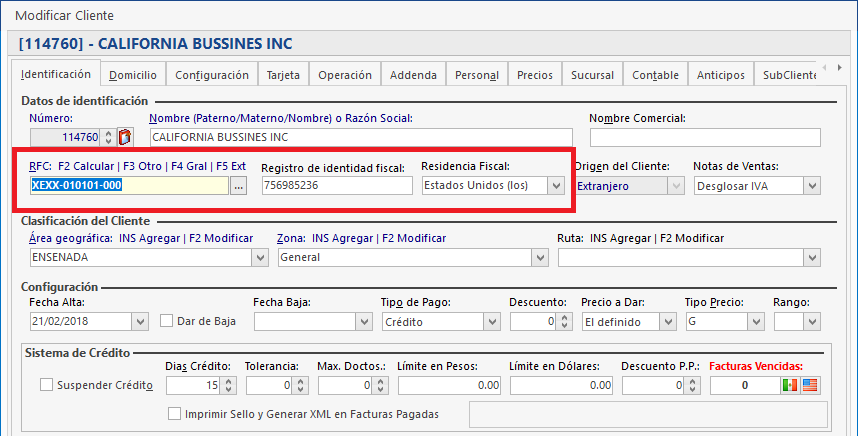Click the Descuento spinner arrows
Screen dimensions: 858x436
click(564, 322)
